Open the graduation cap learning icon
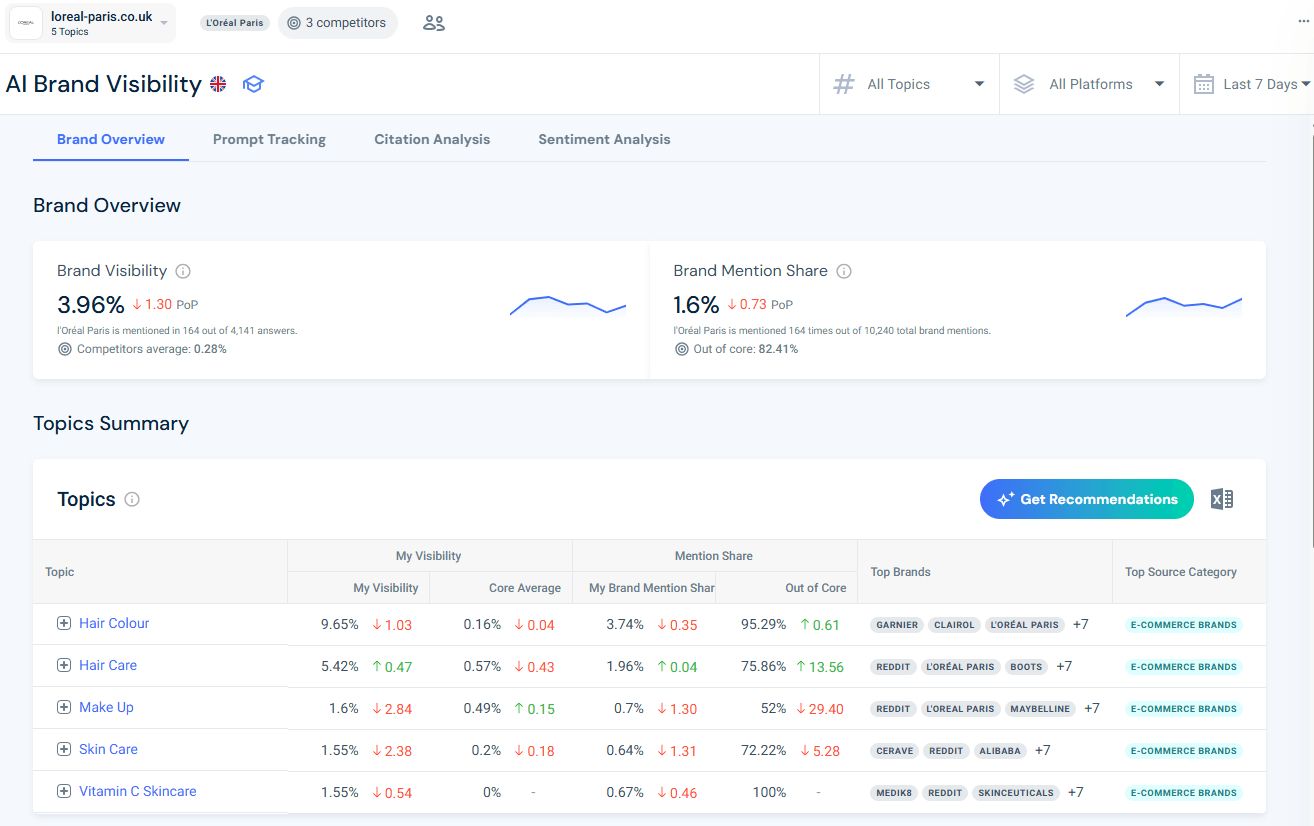Viewport: 1314px width, 826px height. coord(253,84)
